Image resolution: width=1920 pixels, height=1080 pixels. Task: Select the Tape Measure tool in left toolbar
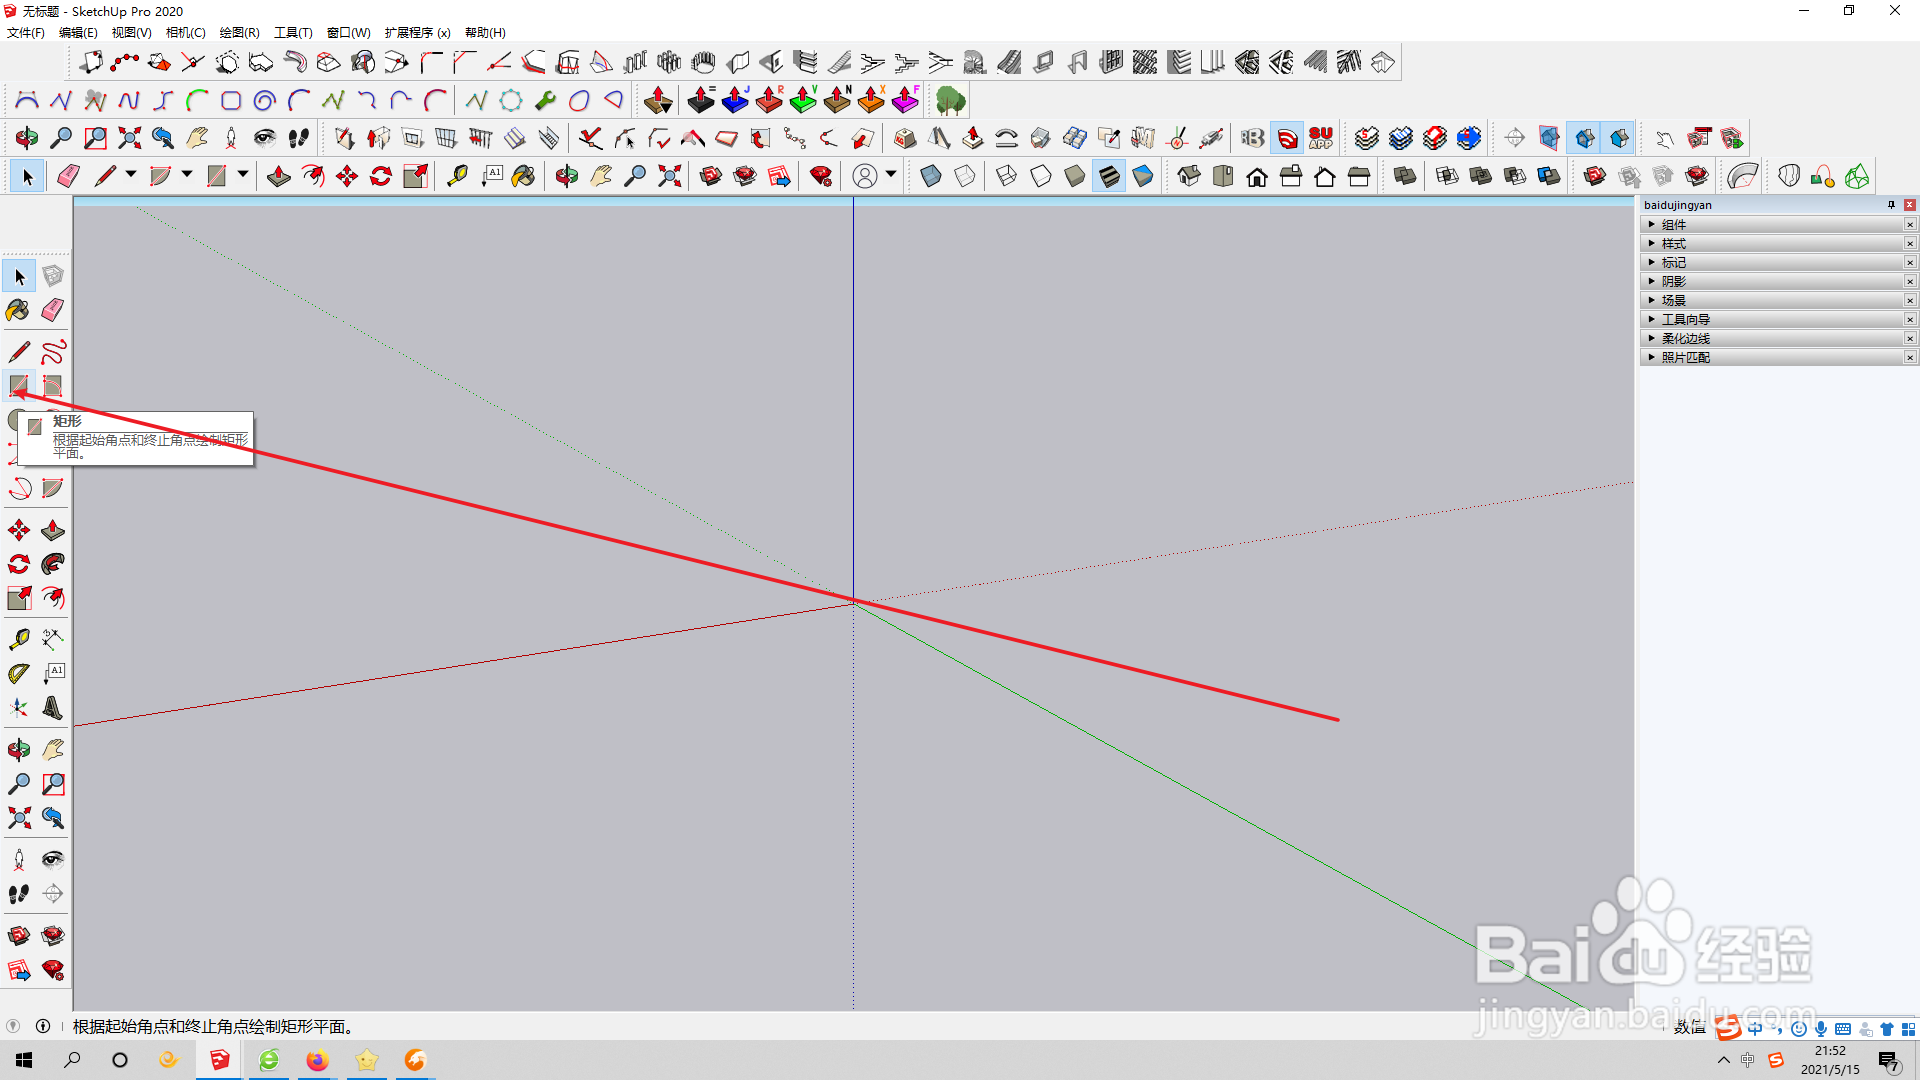tap(19, 639)
